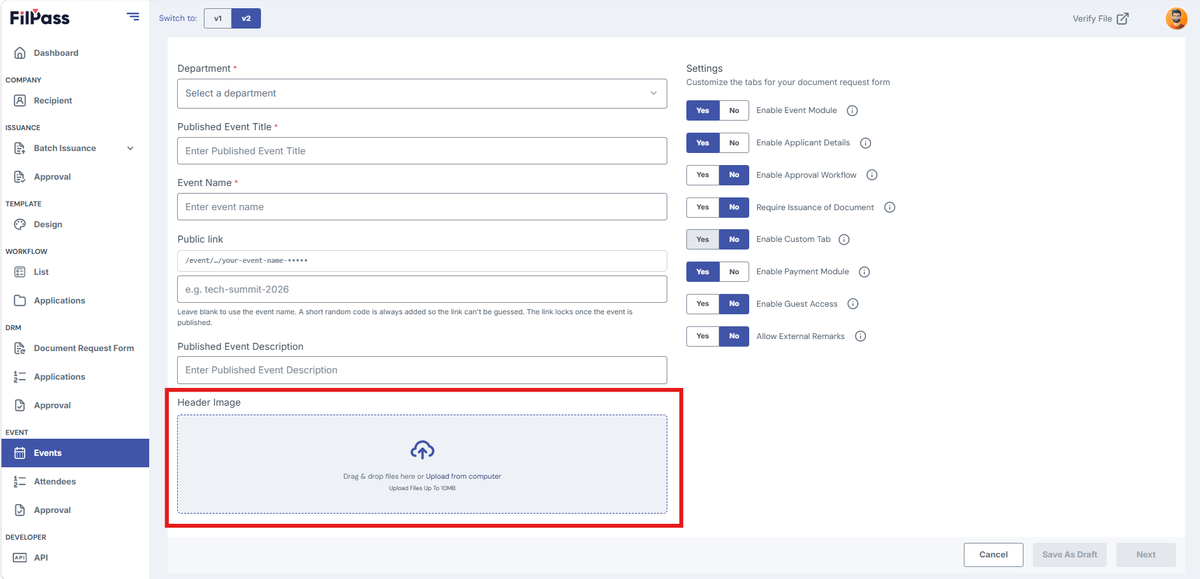Focus the Published Event Title field

pos(422,151)
